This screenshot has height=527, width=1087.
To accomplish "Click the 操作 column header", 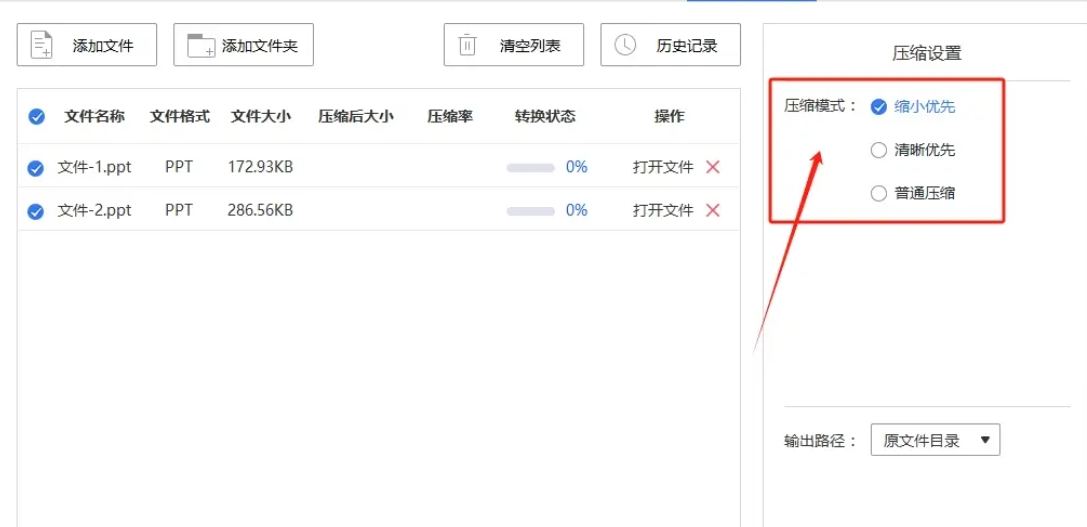I will (x=669, y=116).
